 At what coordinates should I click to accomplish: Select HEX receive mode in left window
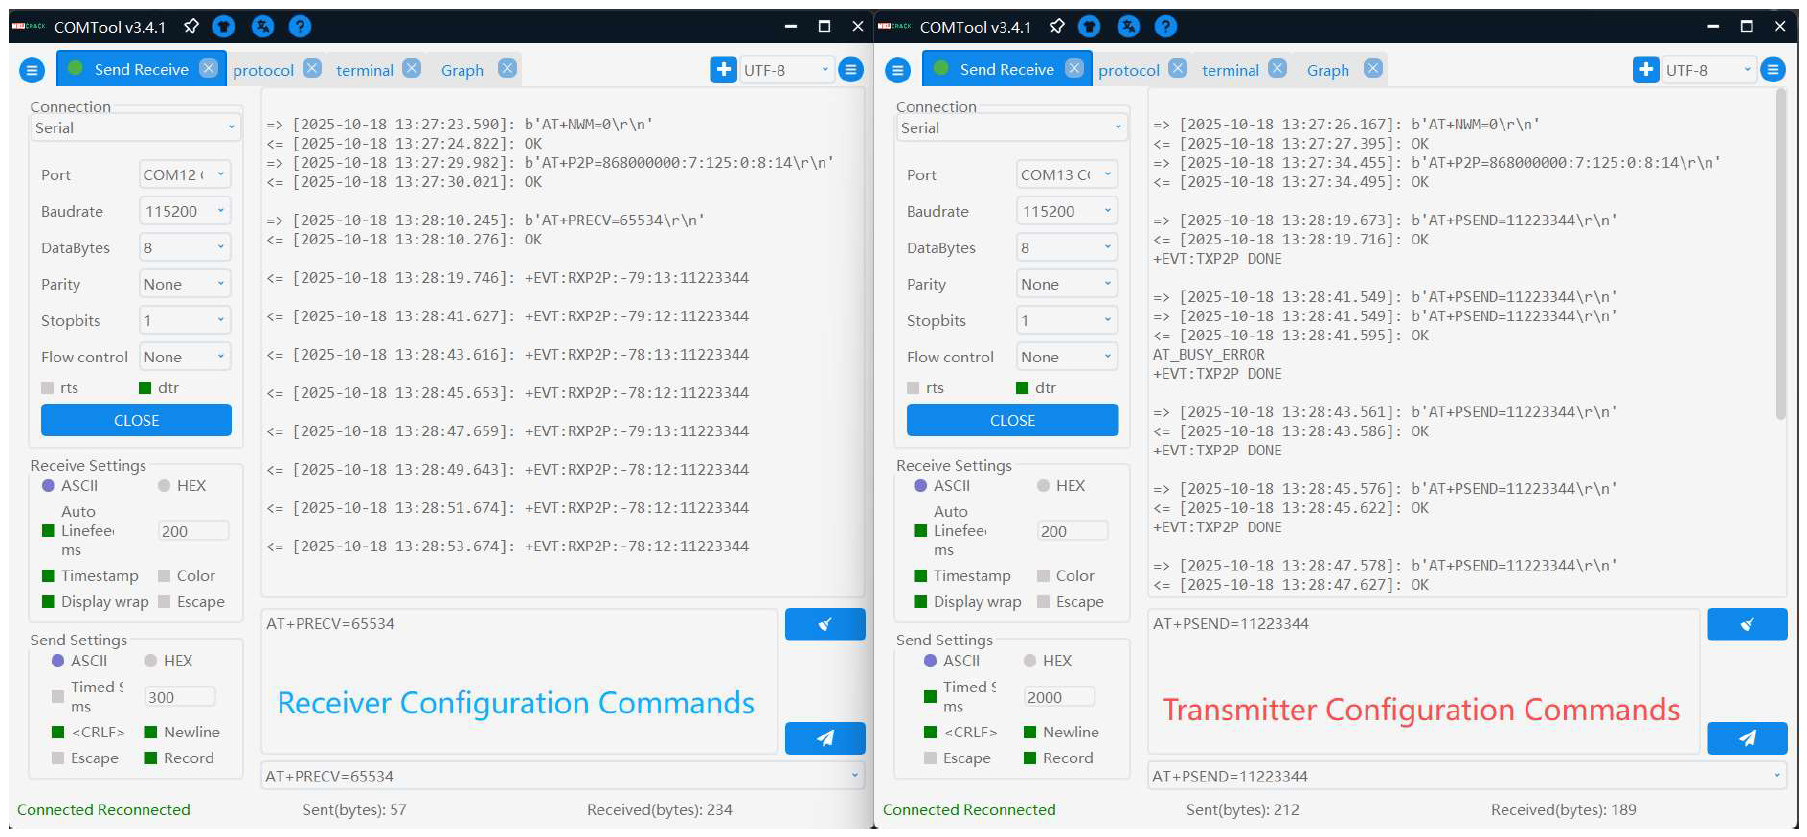tap(181, 486)
